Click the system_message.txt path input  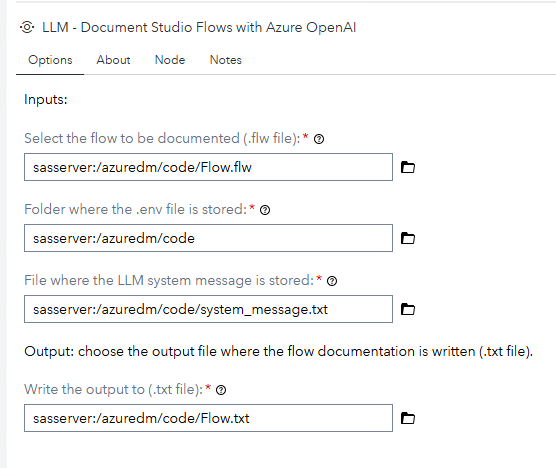click(x=208, y=309)
